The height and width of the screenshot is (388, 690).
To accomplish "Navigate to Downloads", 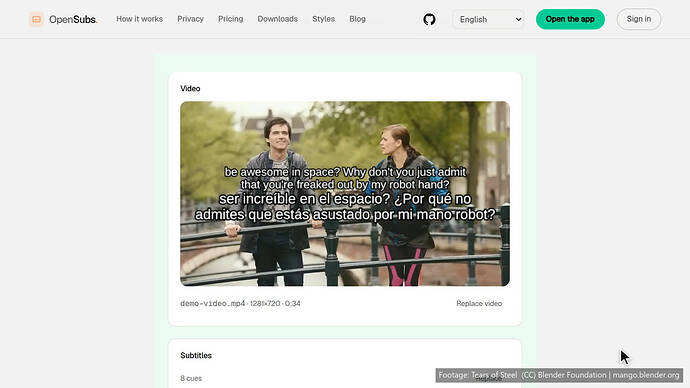I will [278, 19].
